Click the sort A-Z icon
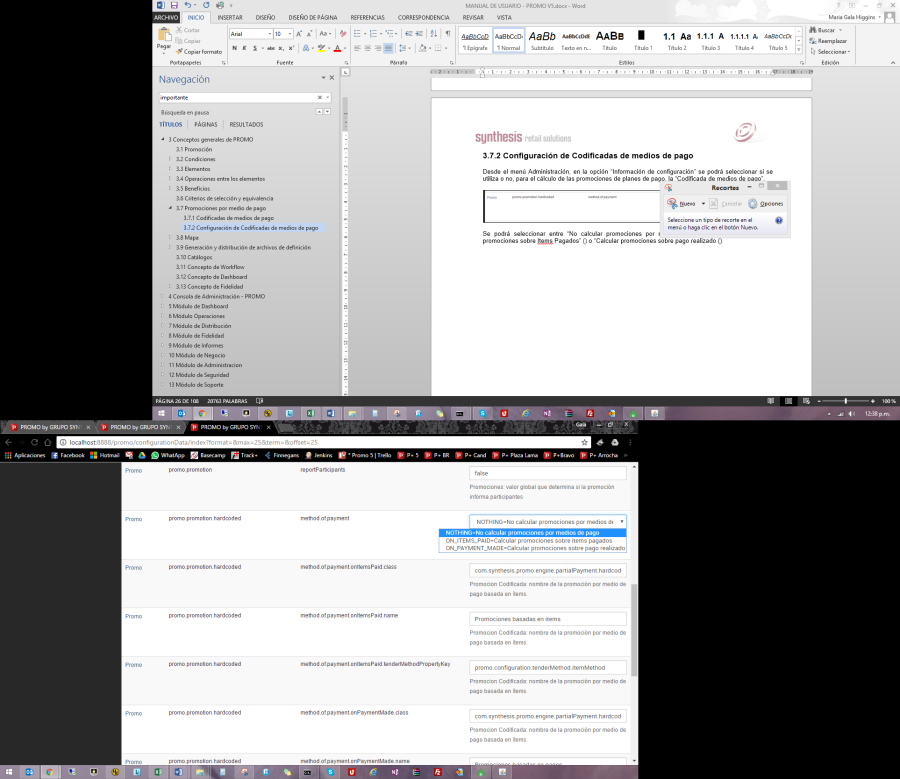The image size is (900, 779). (x=433, y=34)
